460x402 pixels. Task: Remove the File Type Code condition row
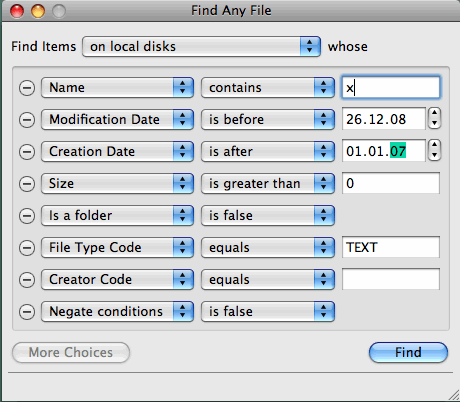point(27,248)
